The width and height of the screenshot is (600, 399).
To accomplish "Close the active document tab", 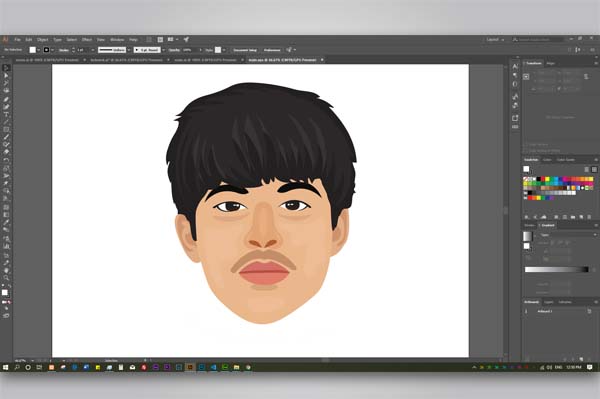I will pos(322,60).
